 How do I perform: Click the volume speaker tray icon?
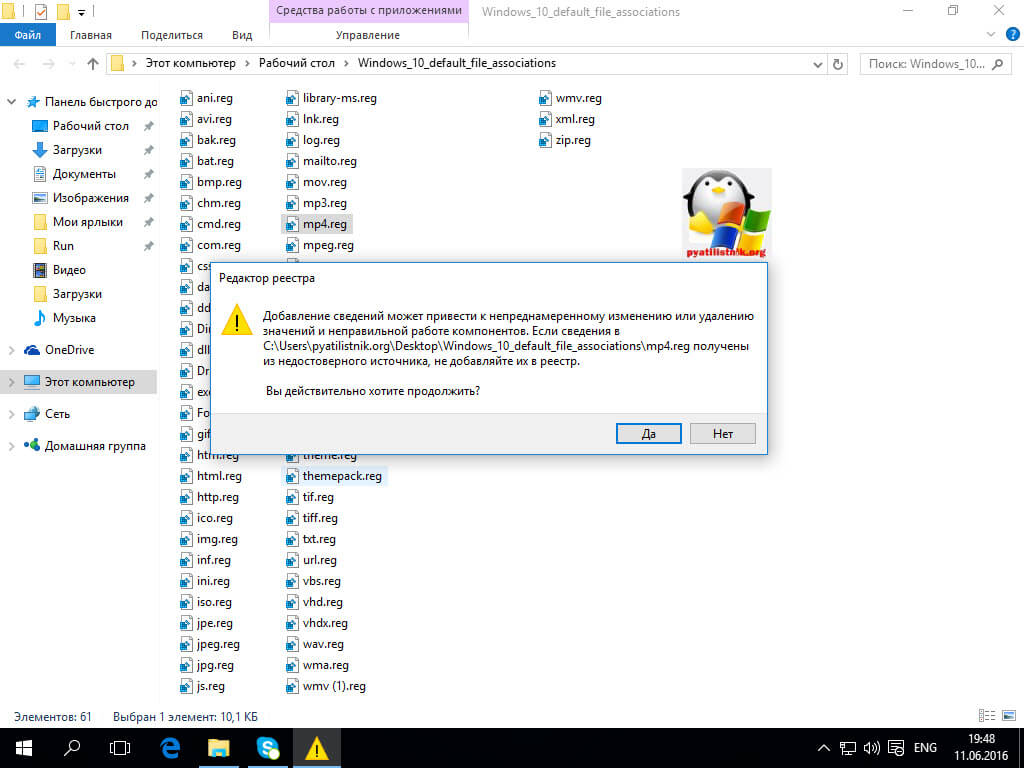tap(872, 747)
